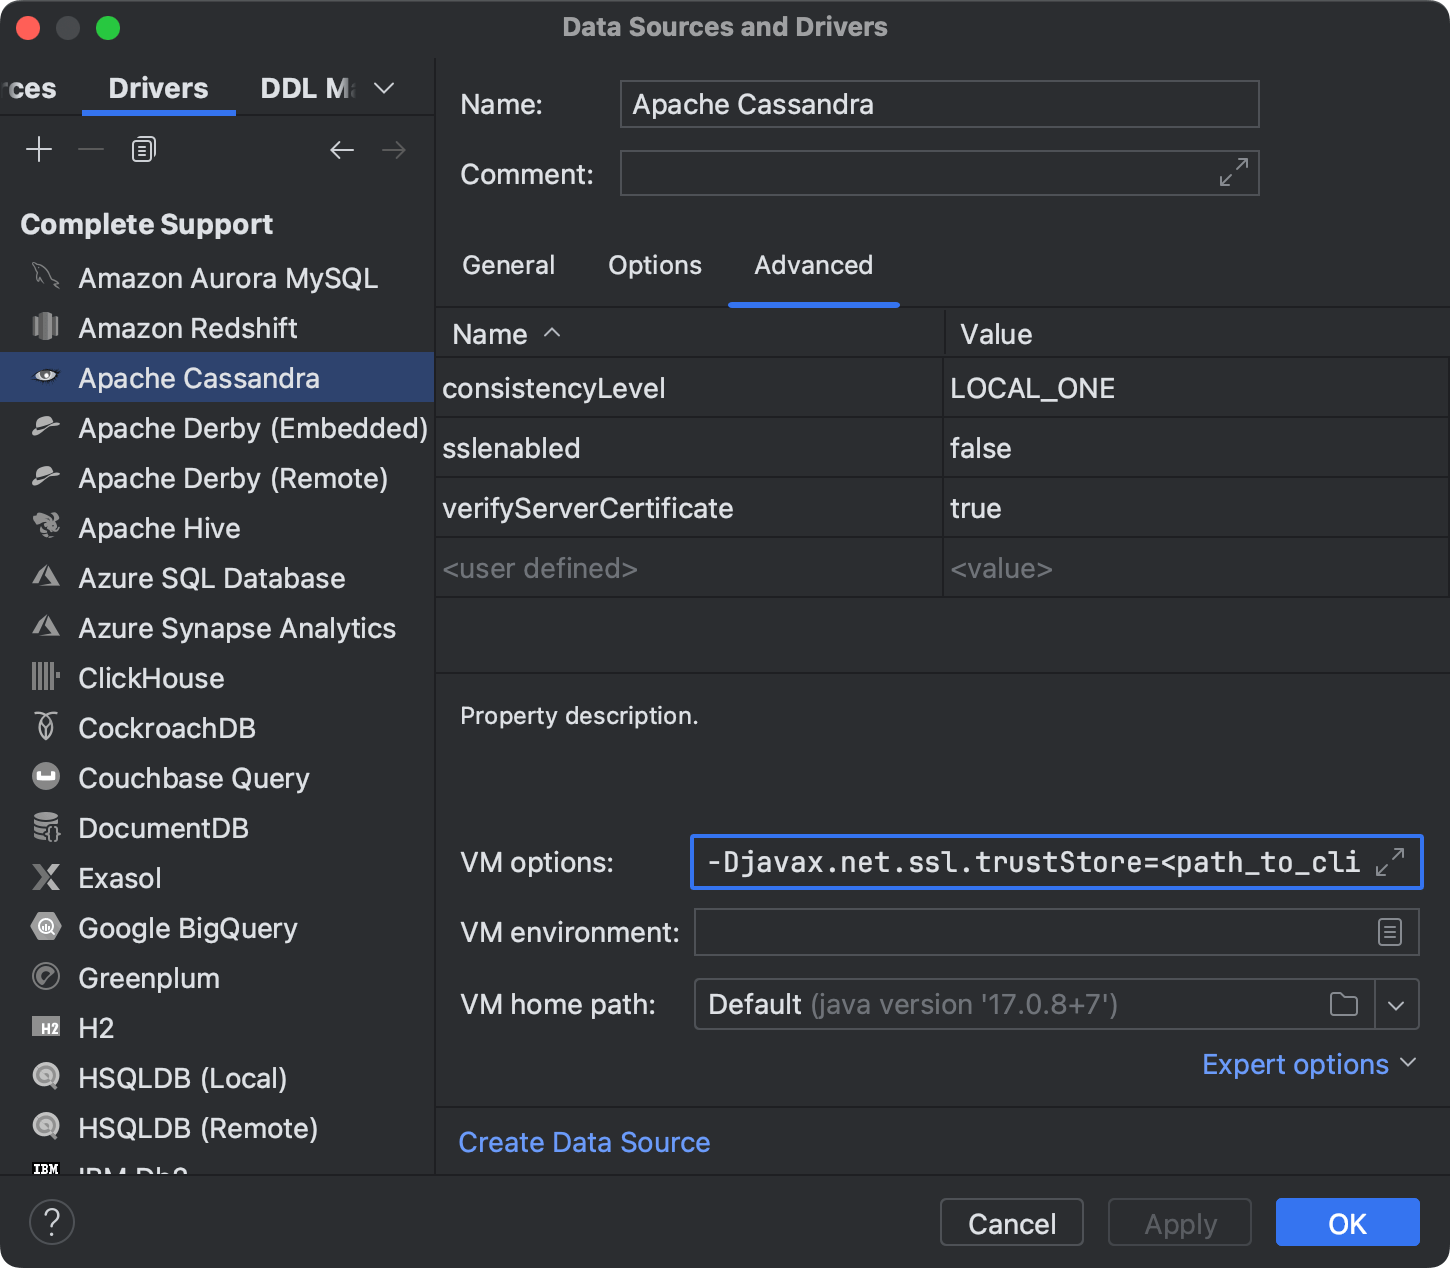Click the Couchbase Query icon
This screenshot has width=1450, height=1268.
click(46, 776)
